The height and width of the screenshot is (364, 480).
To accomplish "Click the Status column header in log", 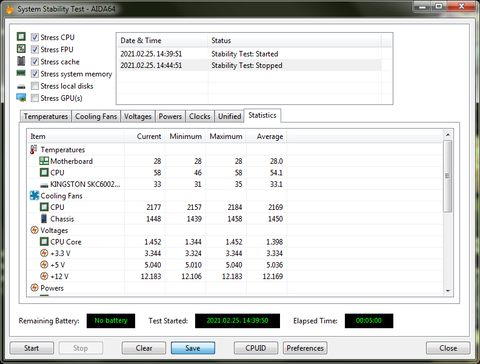I will (295, 40).
